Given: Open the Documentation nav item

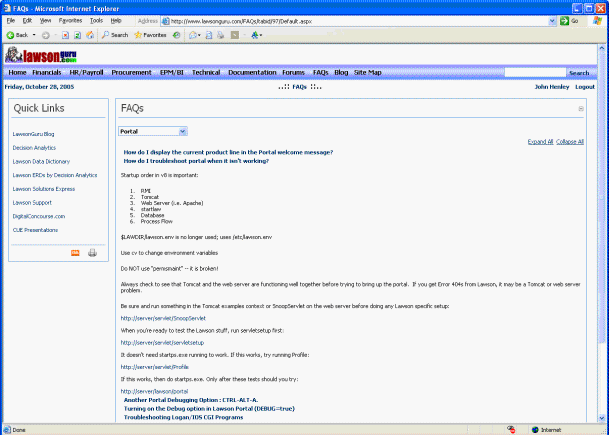Looking at the screenshot, I should point(252,73).
